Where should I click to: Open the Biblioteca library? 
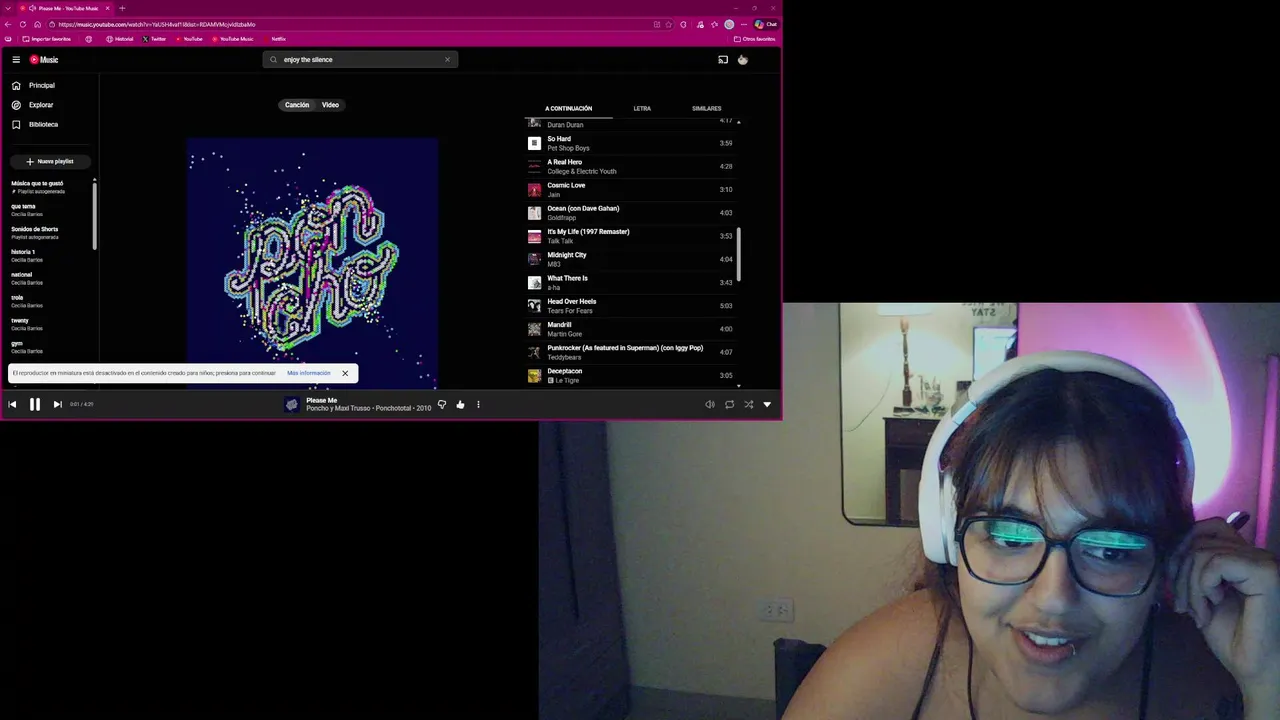tap(43, 125)
